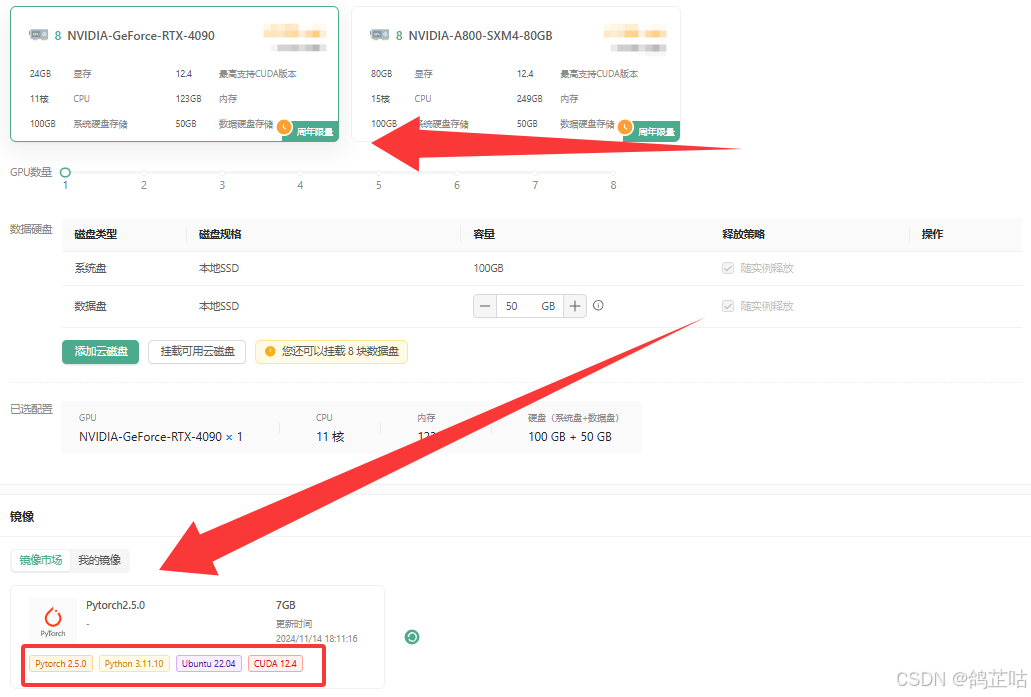
Task: Select the 镜像市场 tab
Action: (41, 560)
